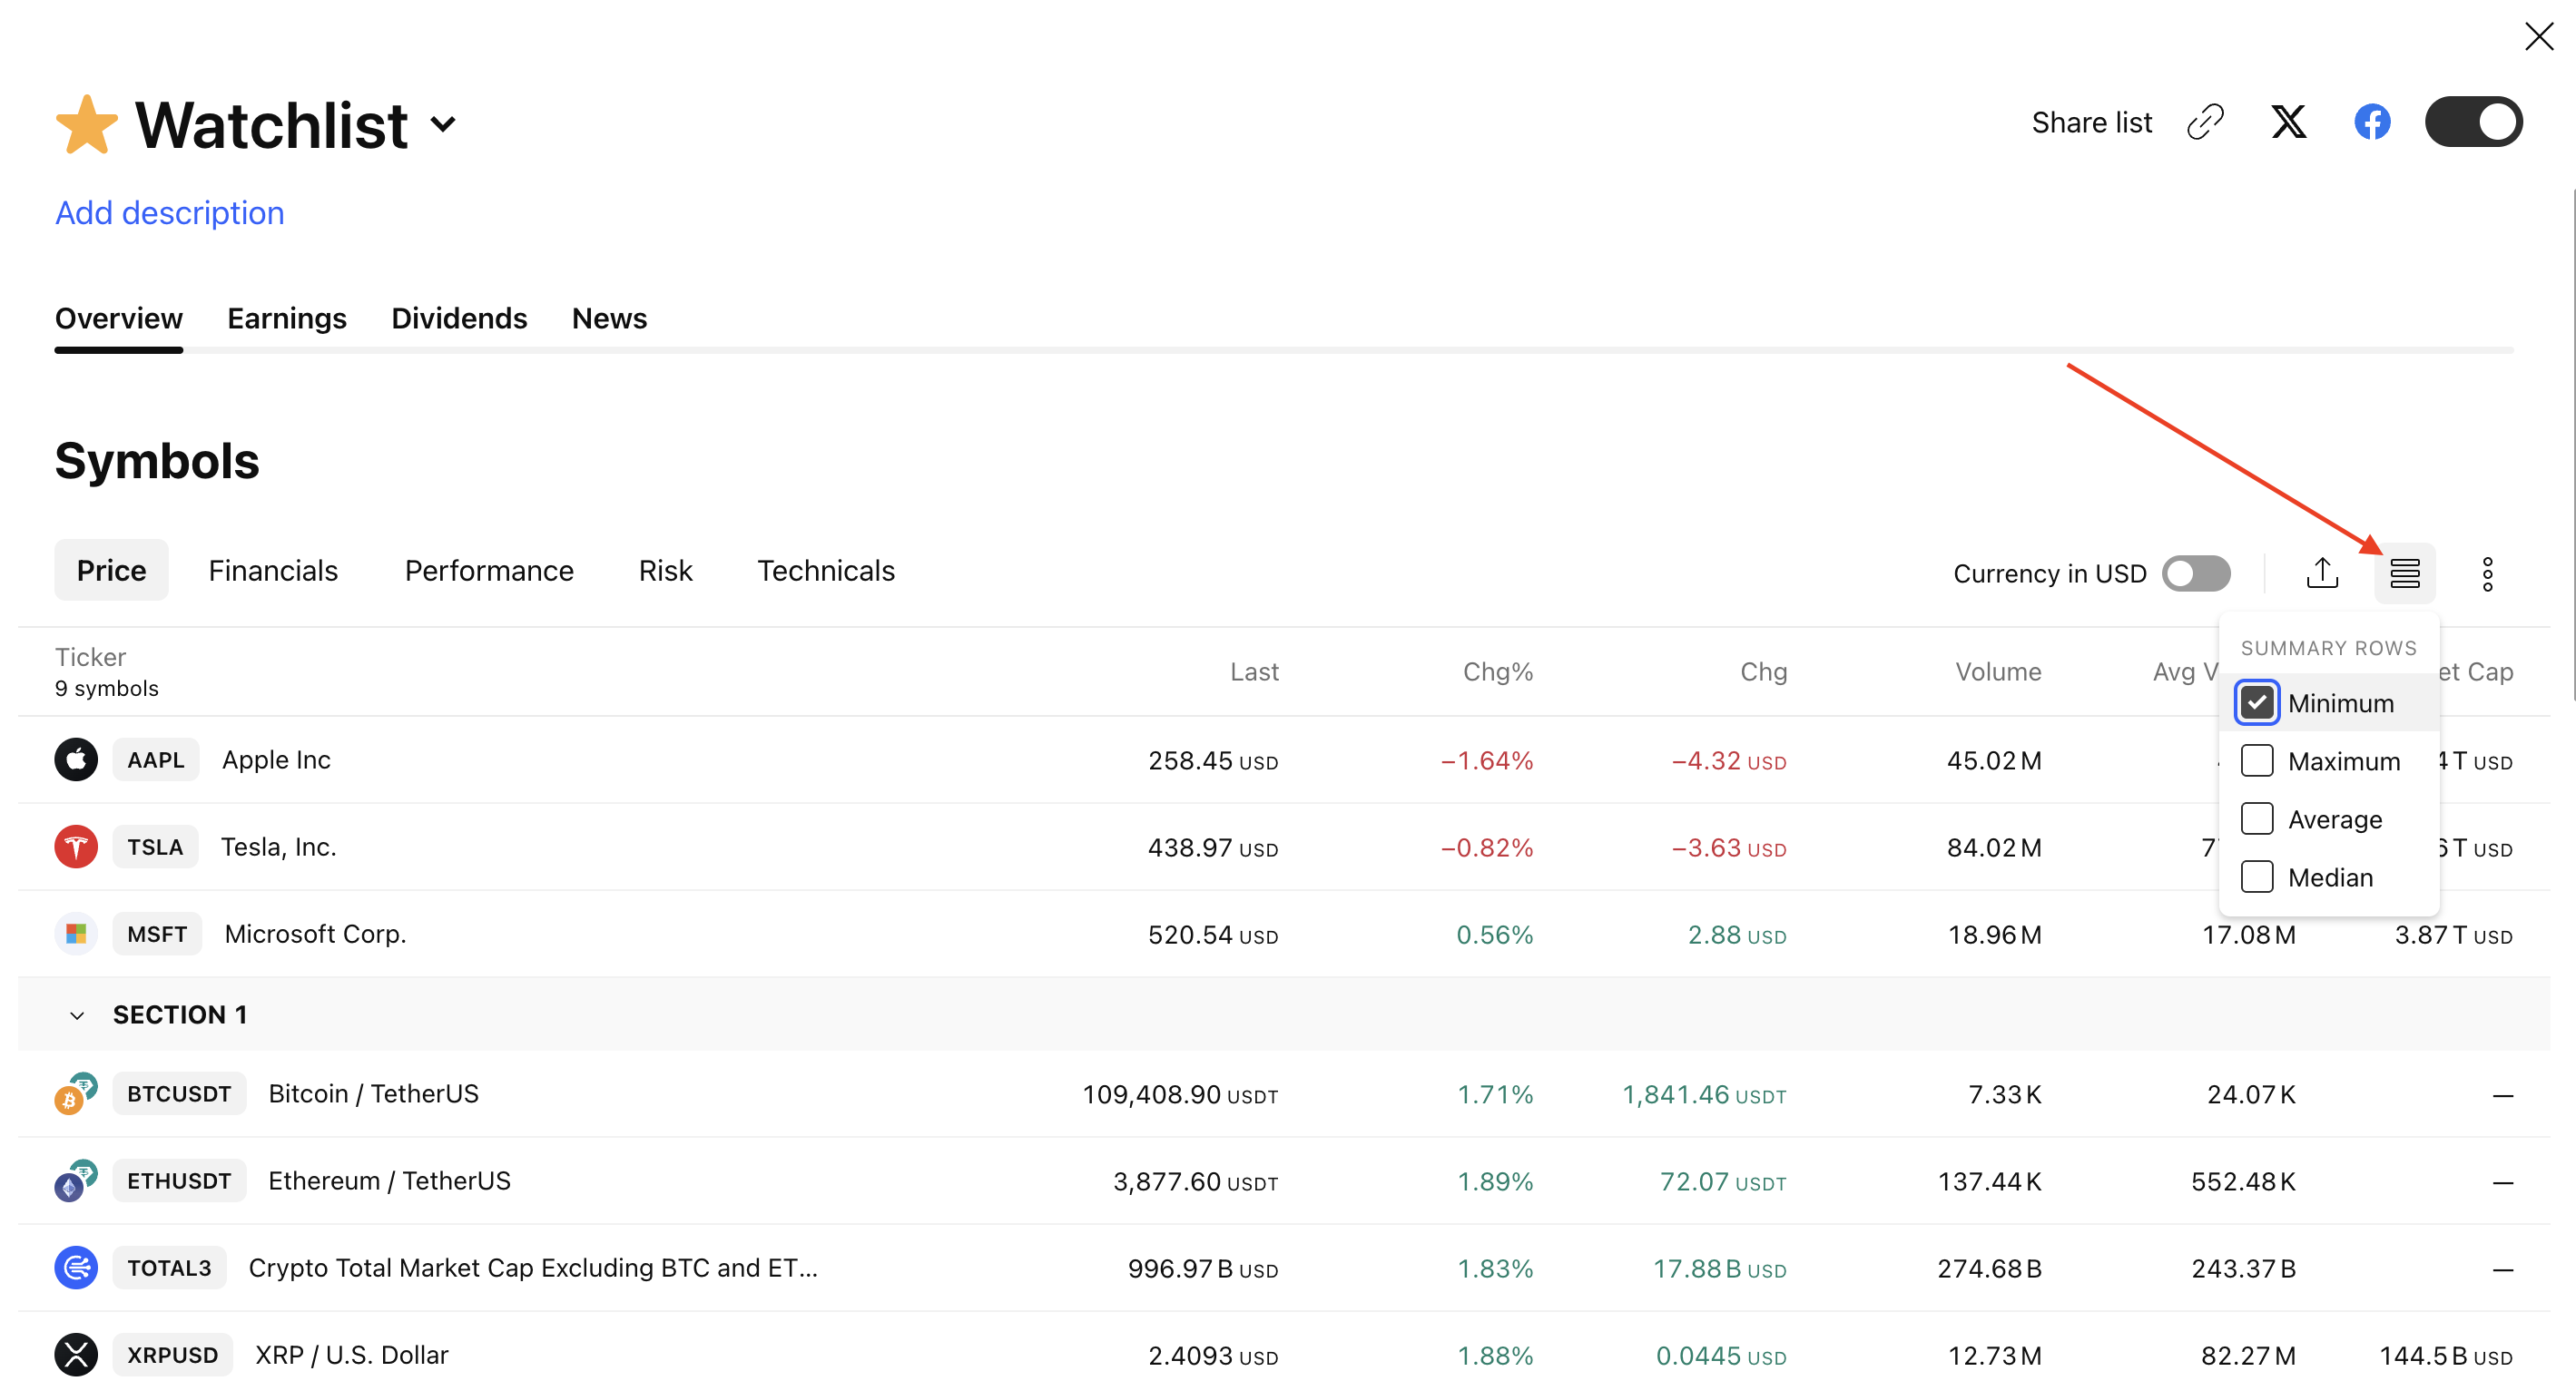Image resolution: width=2576 pixels, height=1381 pixels.
Task: Switch to the Earnings tab
Action: (286, 318)
